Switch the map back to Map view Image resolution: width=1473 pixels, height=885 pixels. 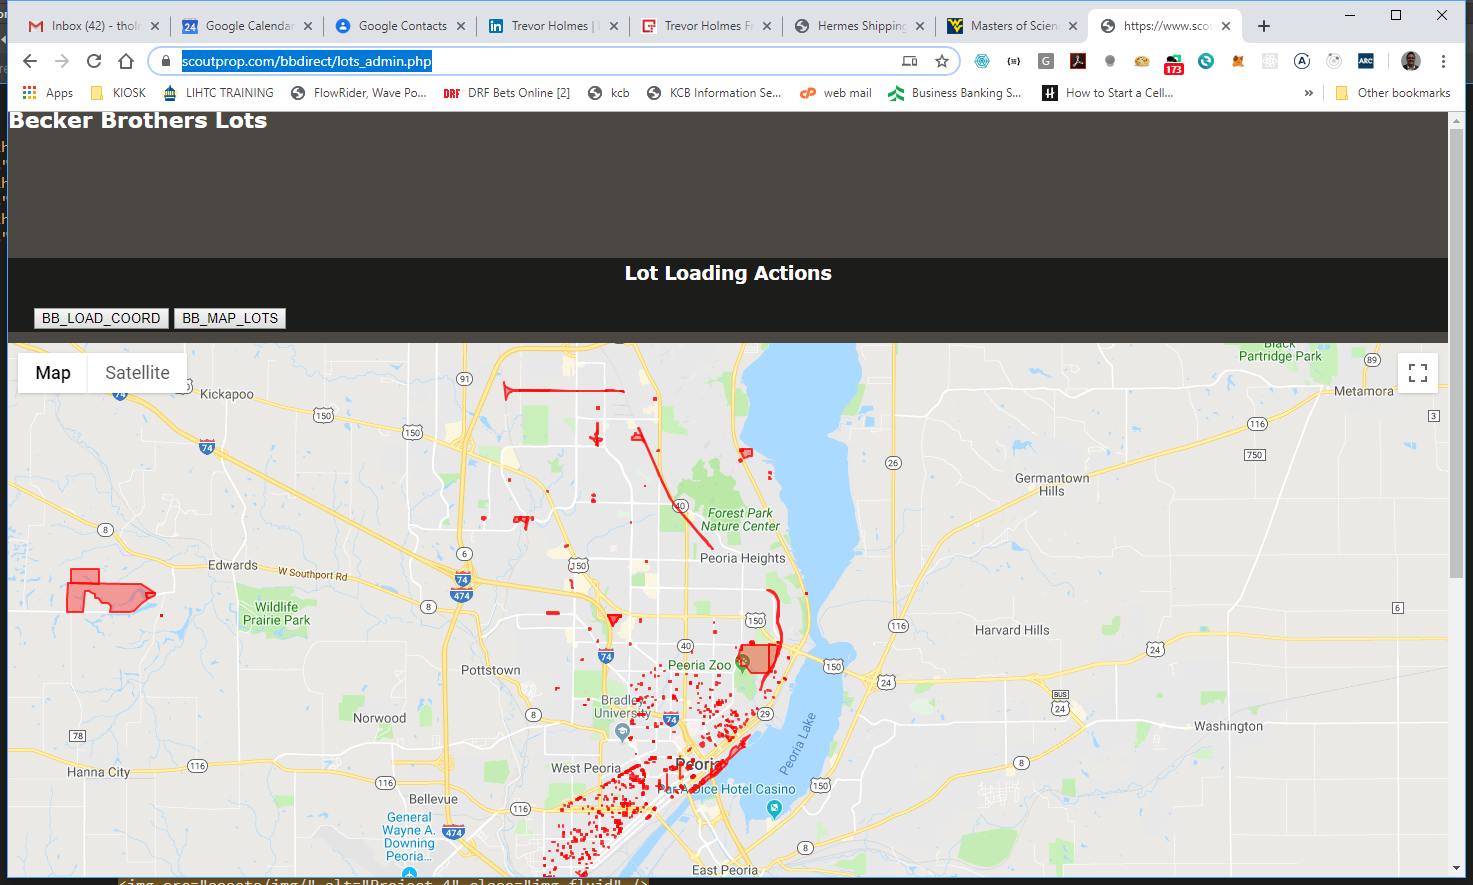(x=52, y=372)
